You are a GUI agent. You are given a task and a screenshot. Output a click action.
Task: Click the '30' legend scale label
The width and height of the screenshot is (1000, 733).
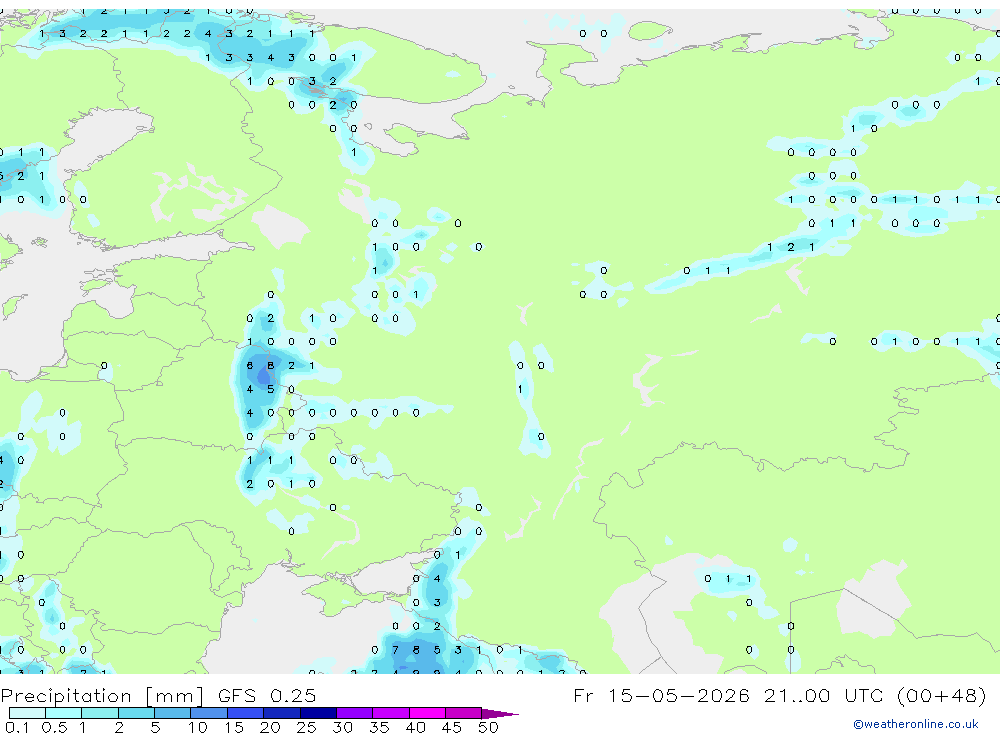pos(343,727)
